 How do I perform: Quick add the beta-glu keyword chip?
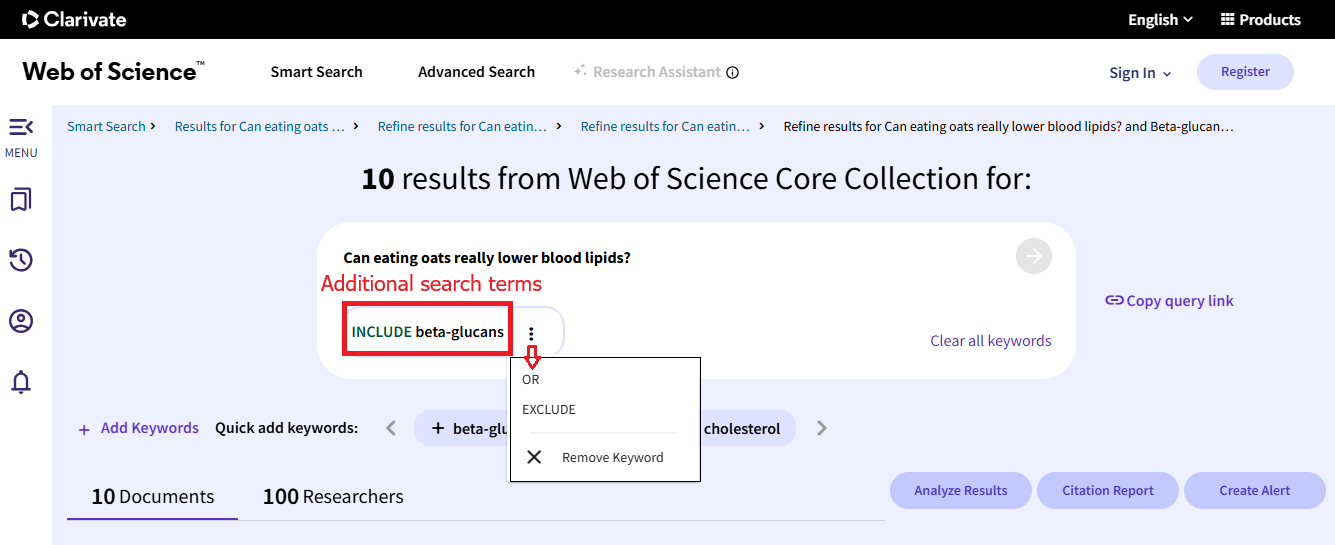463,428
